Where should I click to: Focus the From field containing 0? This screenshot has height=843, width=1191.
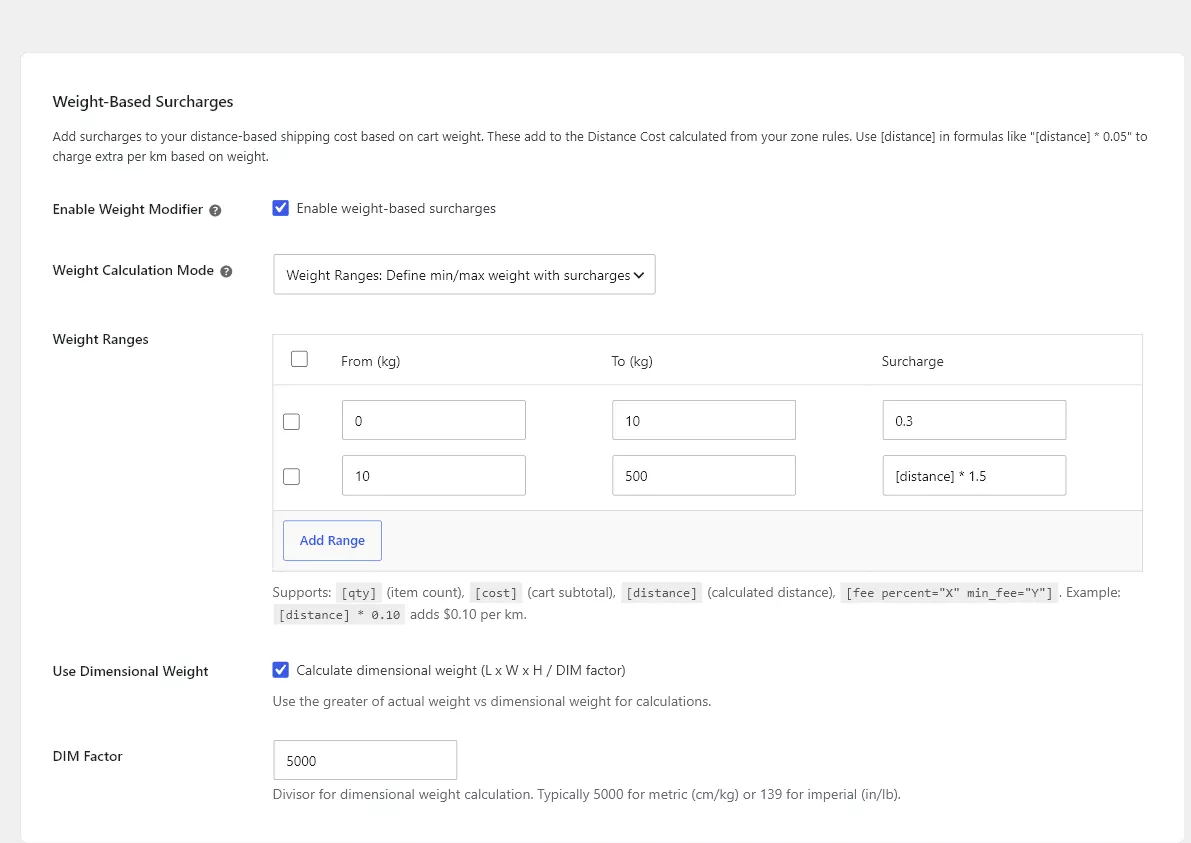[434, 420]
